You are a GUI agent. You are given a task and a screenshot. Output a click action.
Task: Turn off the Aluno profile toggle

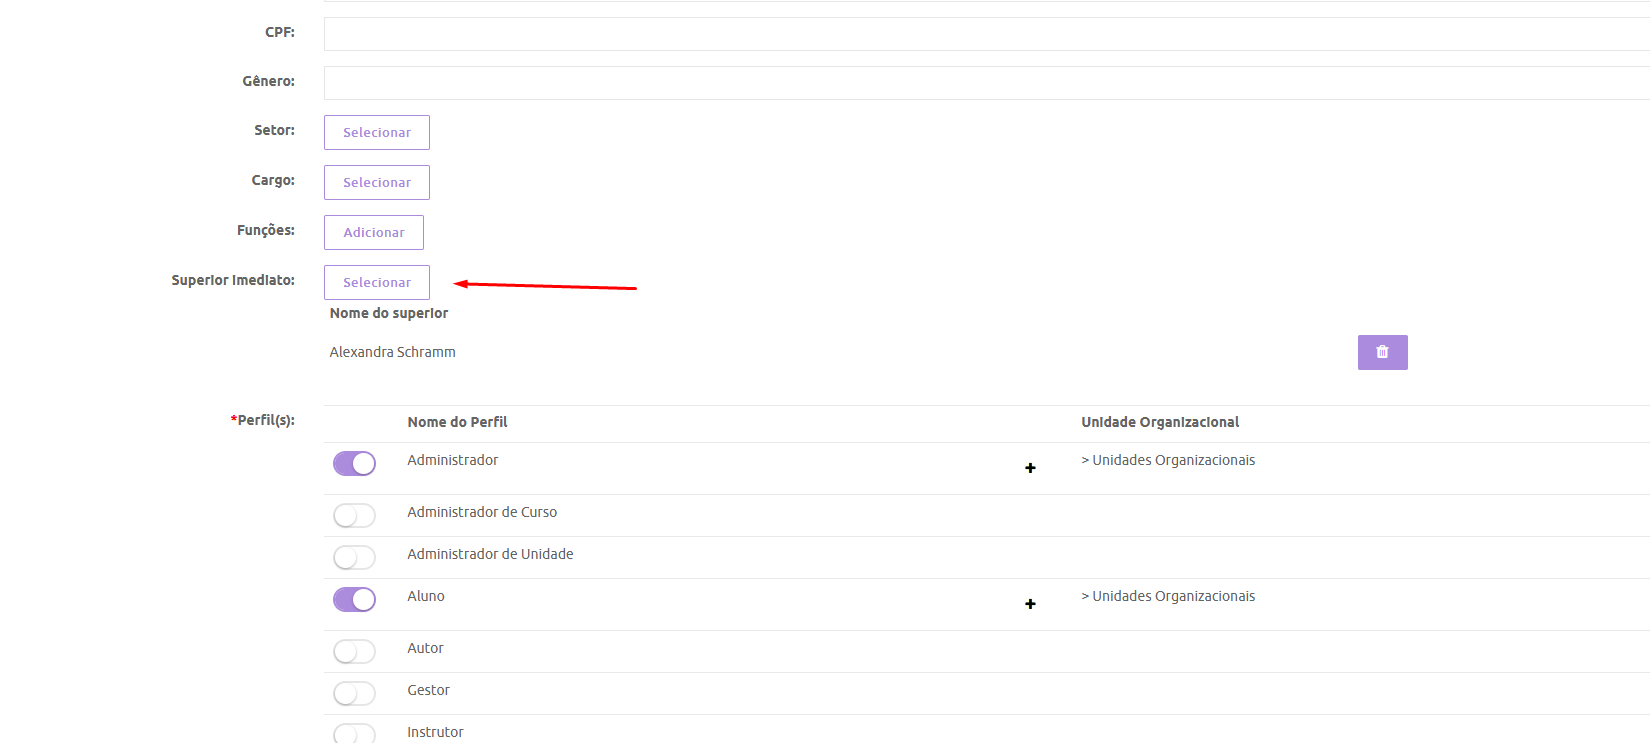(x=354, y=599)
